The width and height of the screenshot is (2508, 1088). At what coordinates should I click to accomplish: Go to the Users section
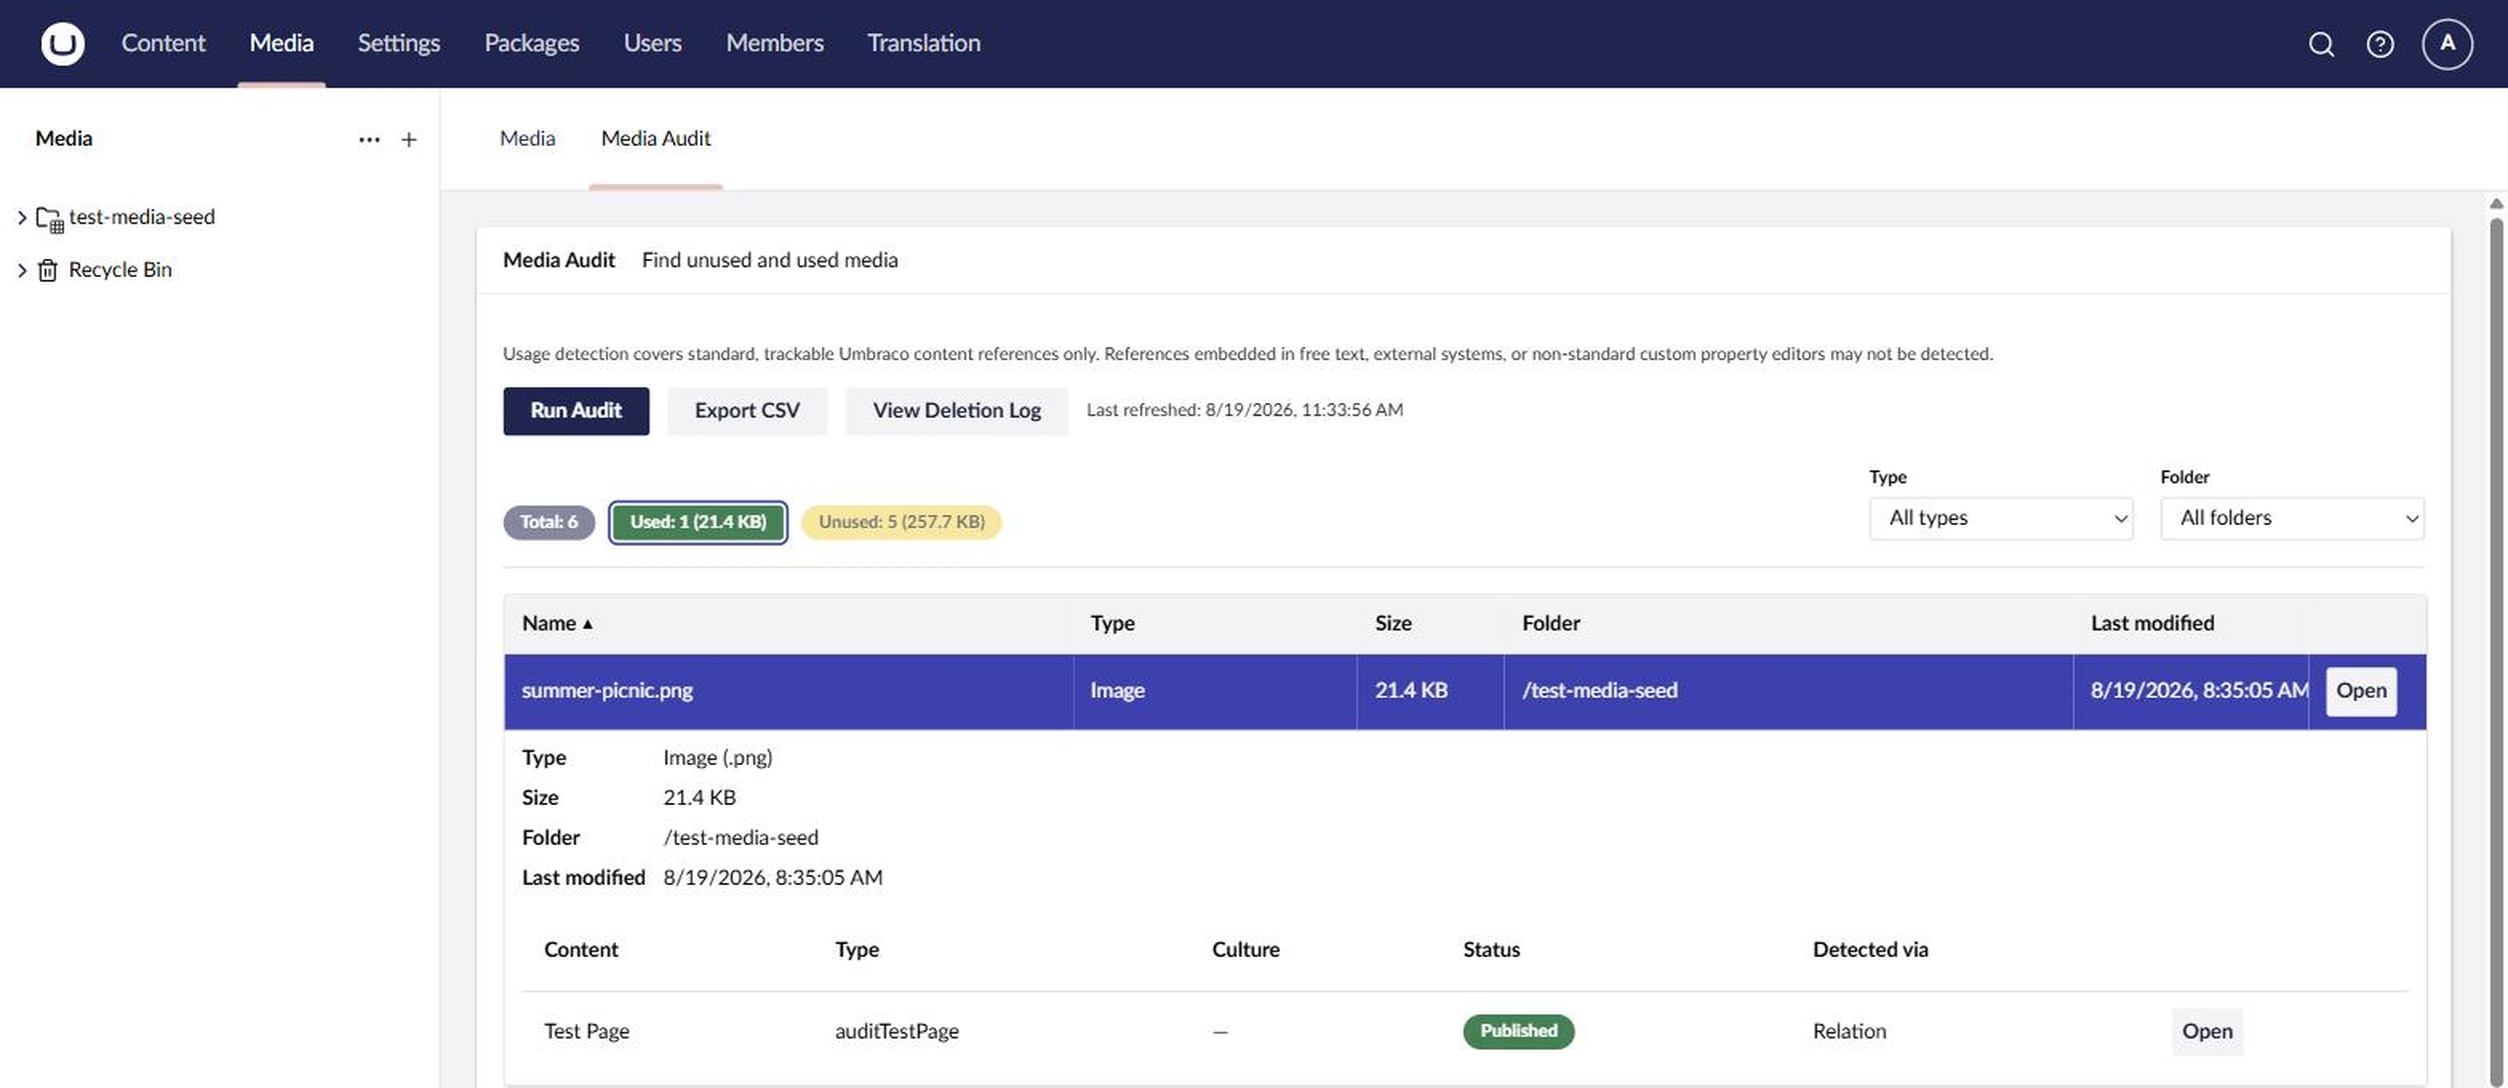tap(652, 43)
